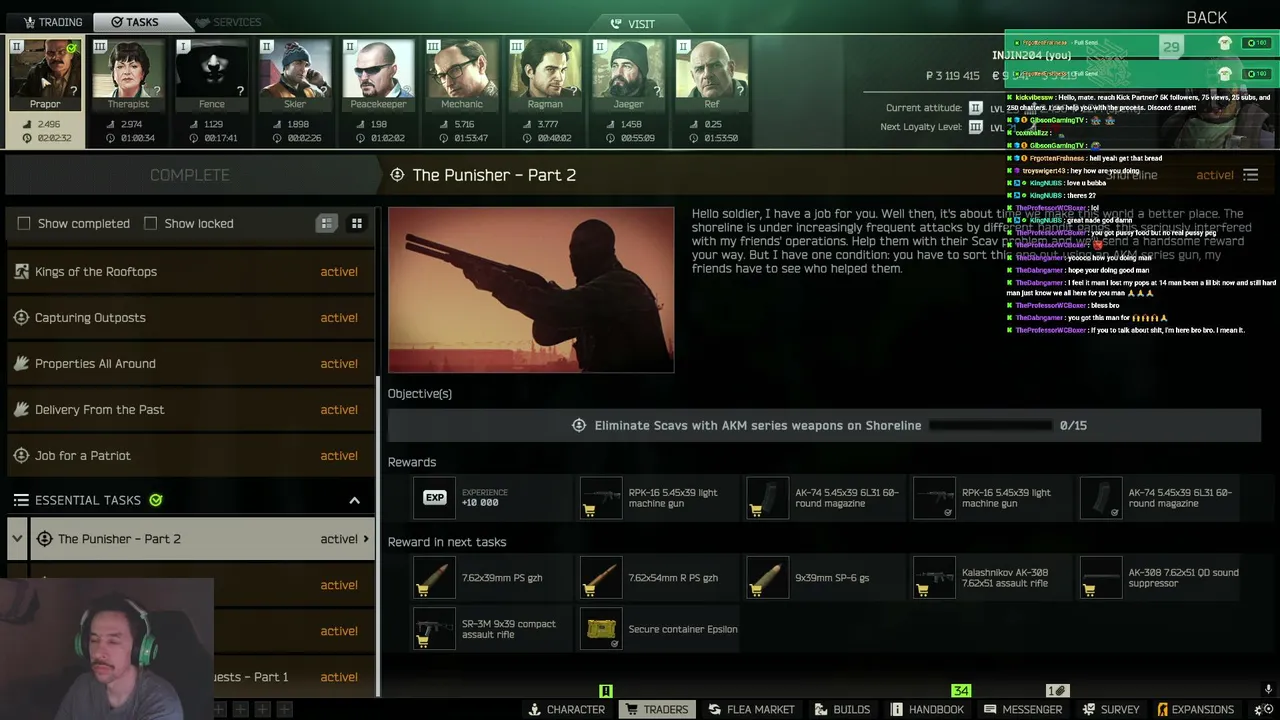Click the 'Reward in next tasks' heading

tap(447, 542)
